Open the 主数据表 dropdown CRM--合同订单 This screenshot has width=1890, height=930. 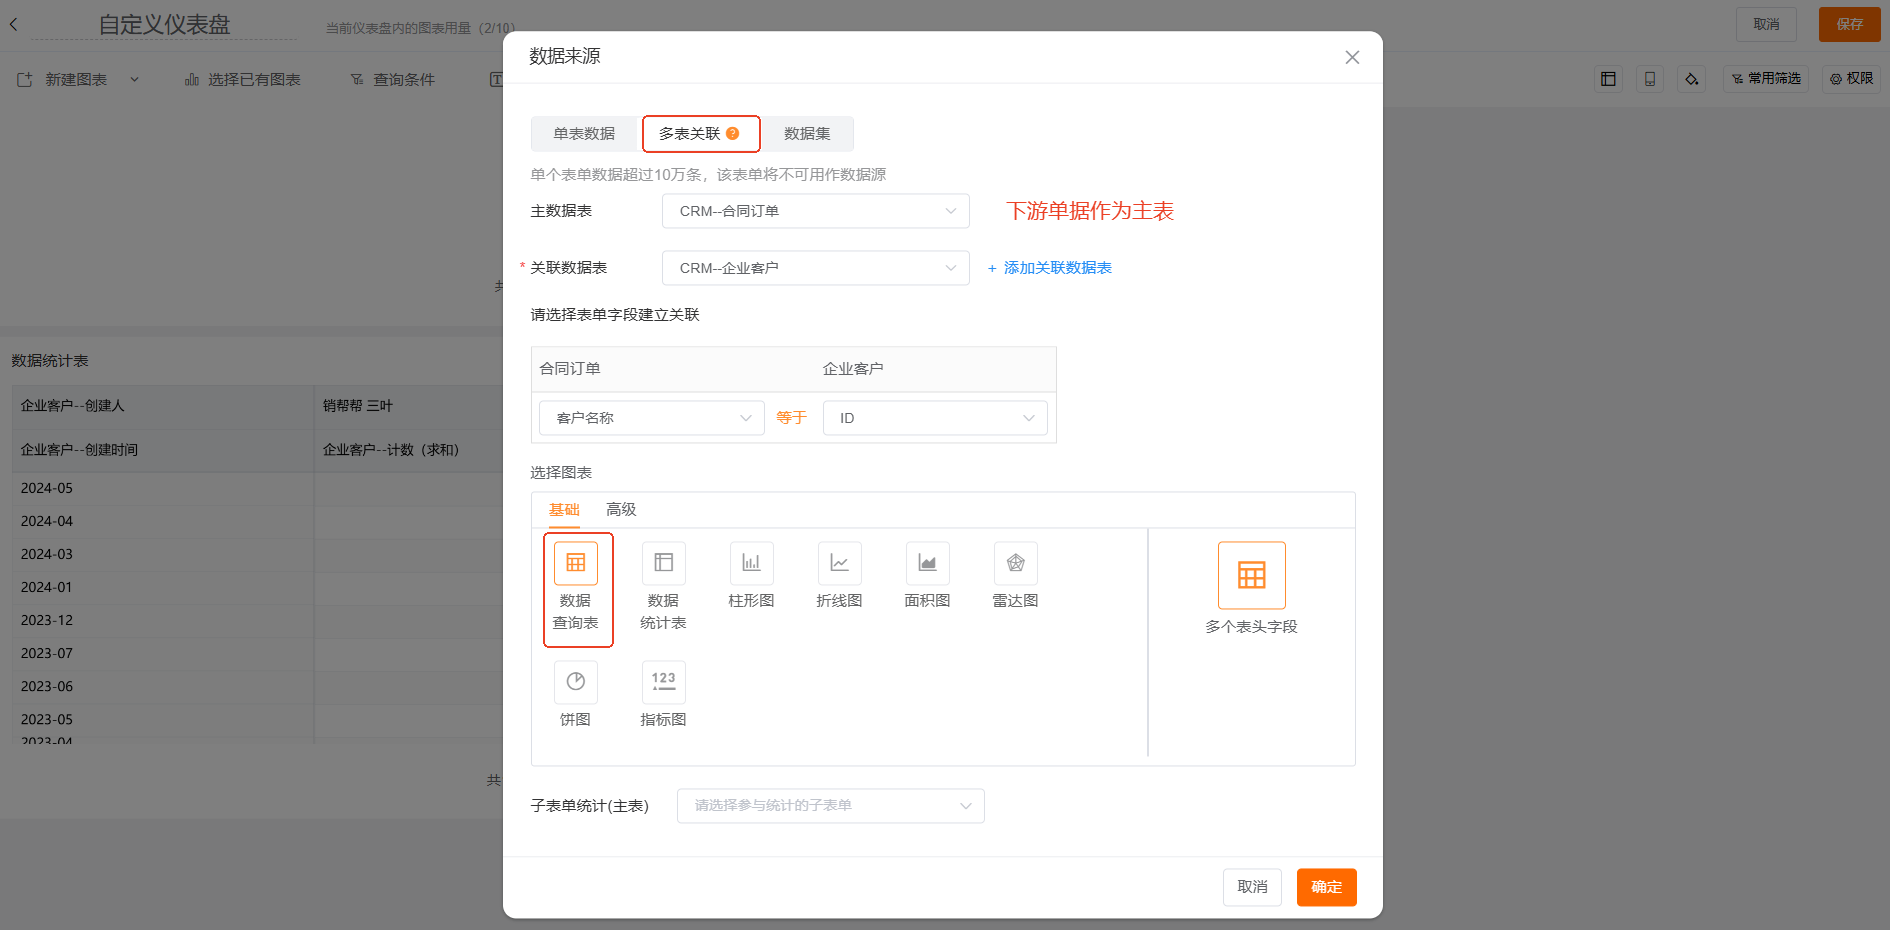(x=815, y=211)
